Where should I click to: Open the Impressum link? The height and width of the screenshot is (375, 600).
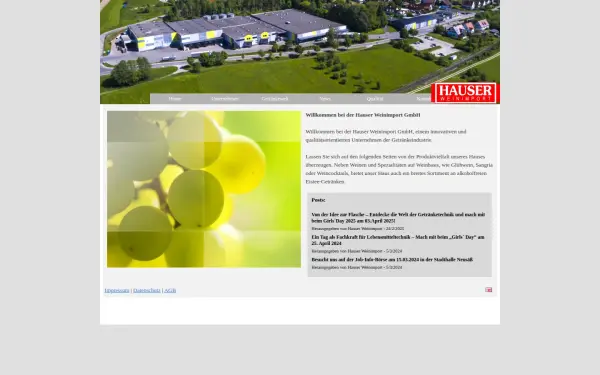point(117,290)
